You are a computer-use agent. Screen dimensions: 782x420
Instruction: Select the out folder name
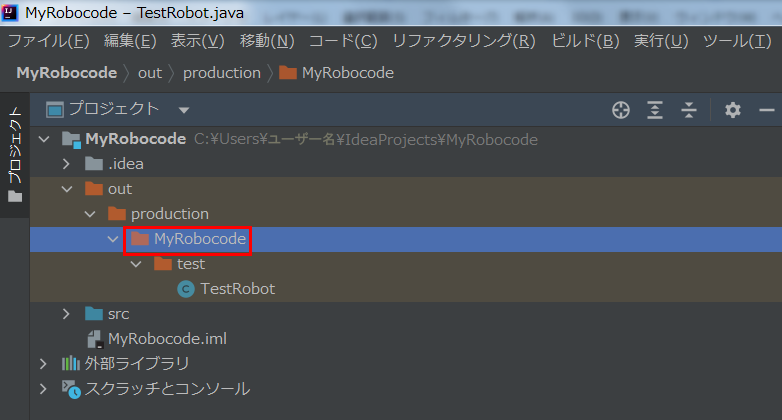click(x=120, y=189)
